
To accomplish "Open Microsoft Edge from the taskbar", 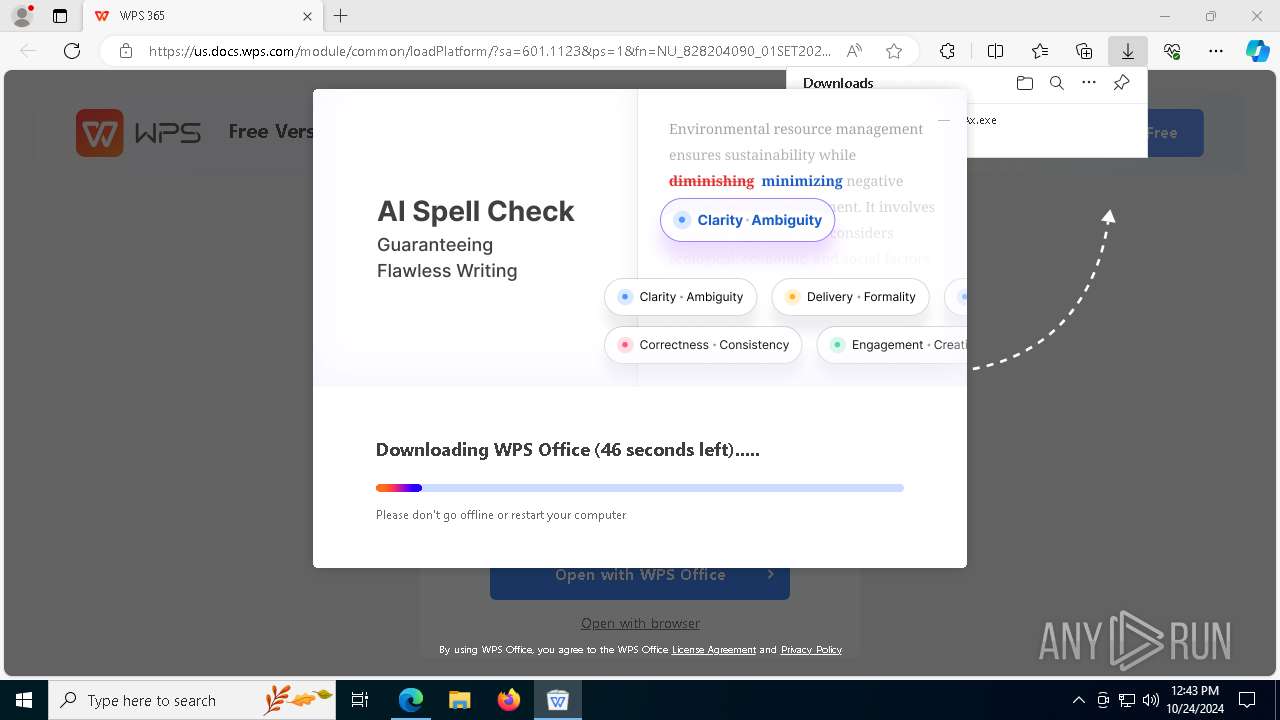I will 411,700.
